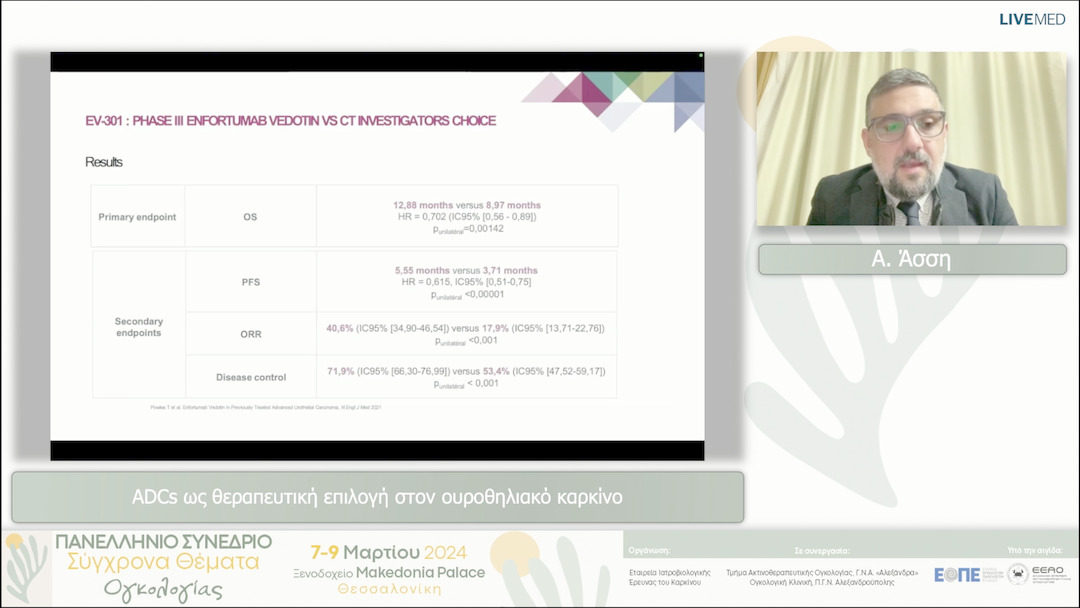Viewport: 1080px width, 608px height.
Task: Click the round crab emblem in the footer
Action: coord(1017,574)
